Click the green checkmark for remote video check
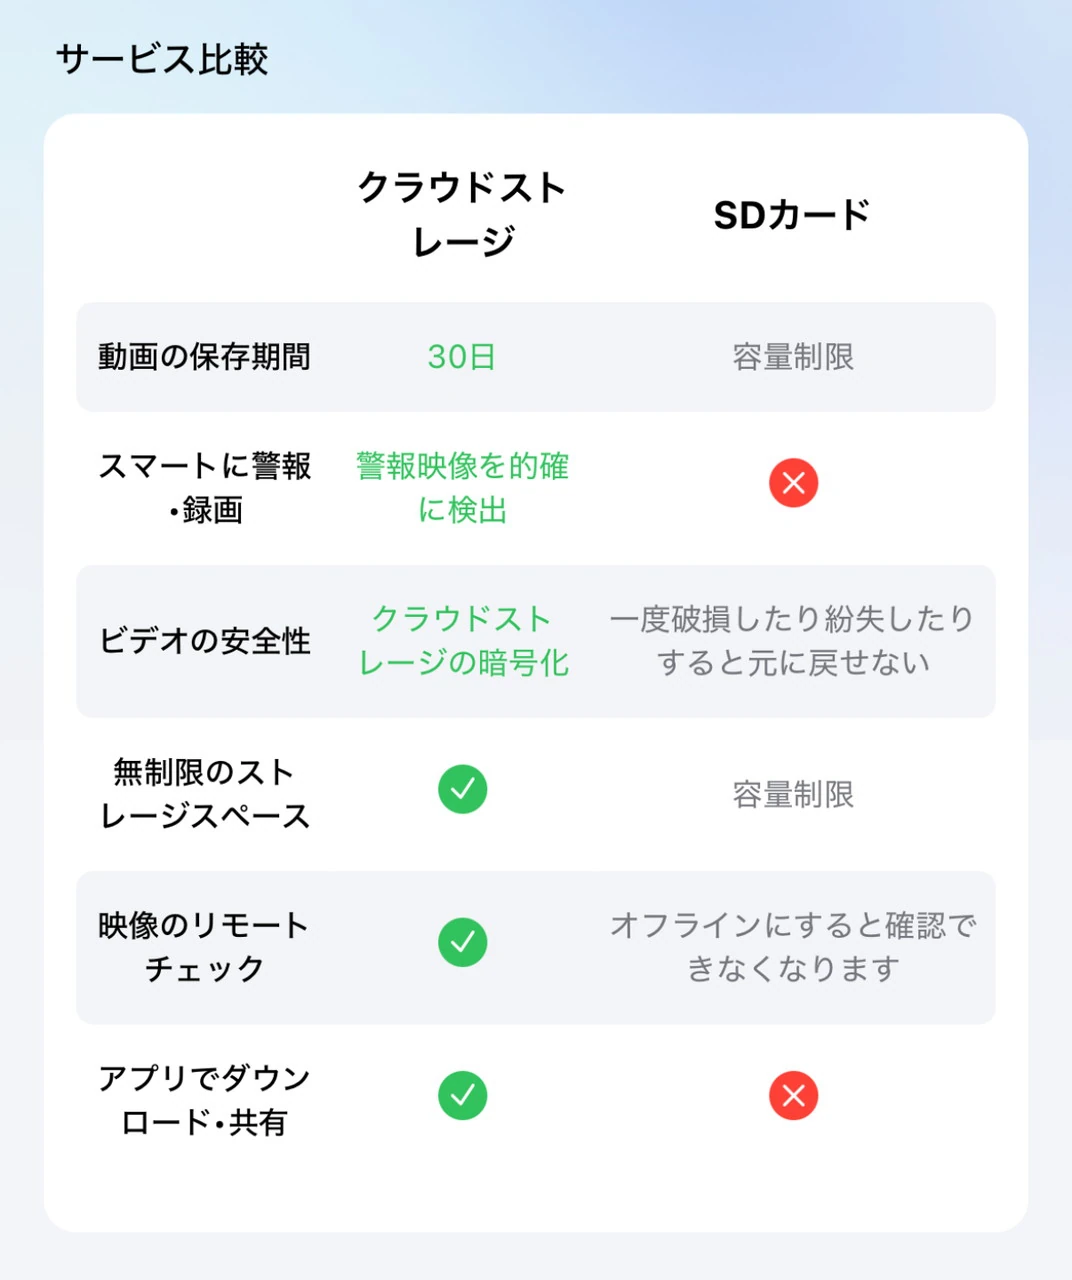This screenshot has width=1072, height=1280. click(x=462, y=942)
